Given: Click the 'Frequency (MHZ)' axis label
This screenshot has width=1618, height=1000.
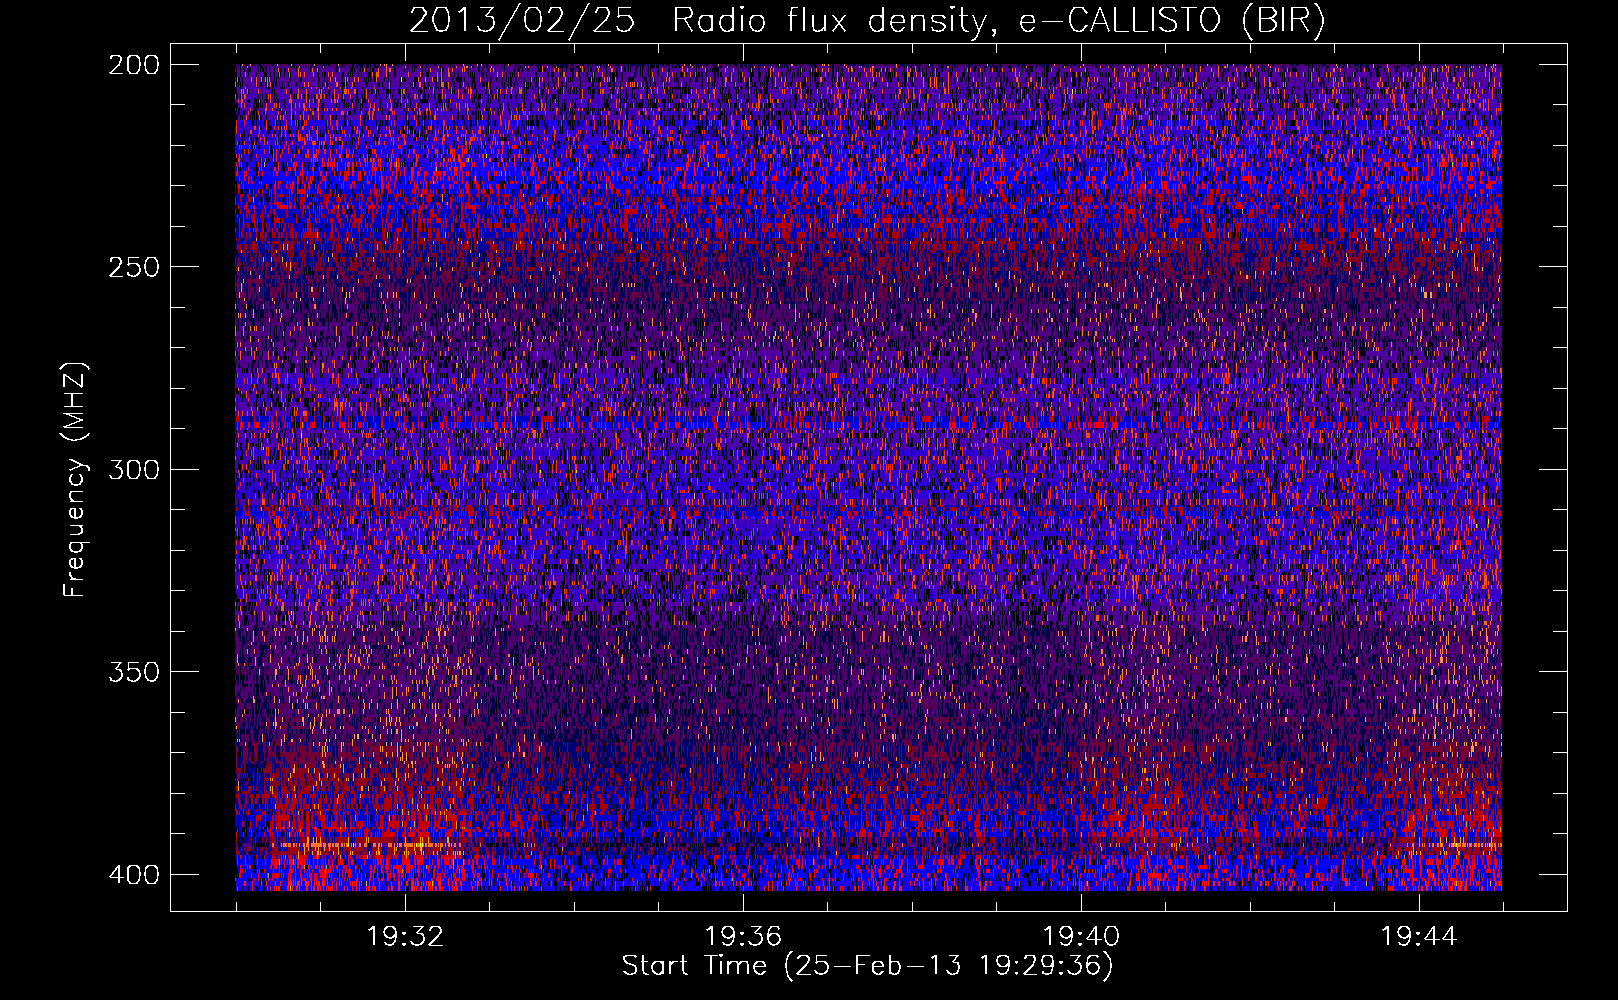Looking at the screenshot, I should point(75,480).
